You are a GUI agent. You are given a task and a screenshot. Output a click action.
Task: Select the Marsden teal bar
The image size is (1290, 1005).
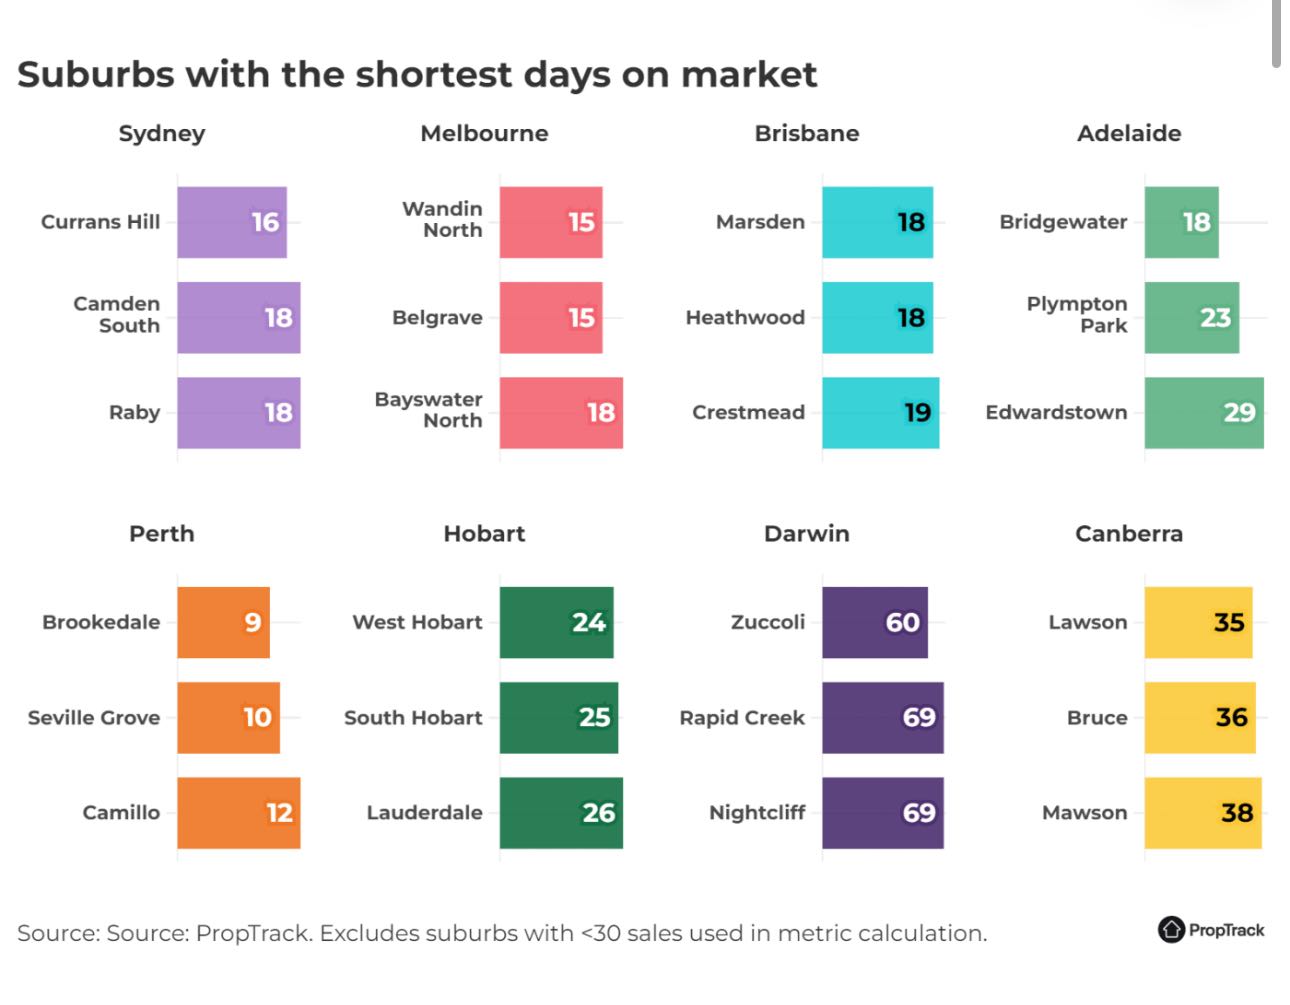pyautogui.click(x=877, y=222)
